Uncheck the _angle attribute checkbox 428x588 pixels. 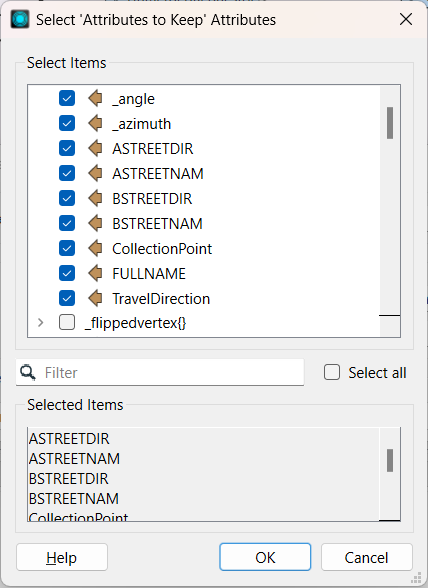click(67, 99)
